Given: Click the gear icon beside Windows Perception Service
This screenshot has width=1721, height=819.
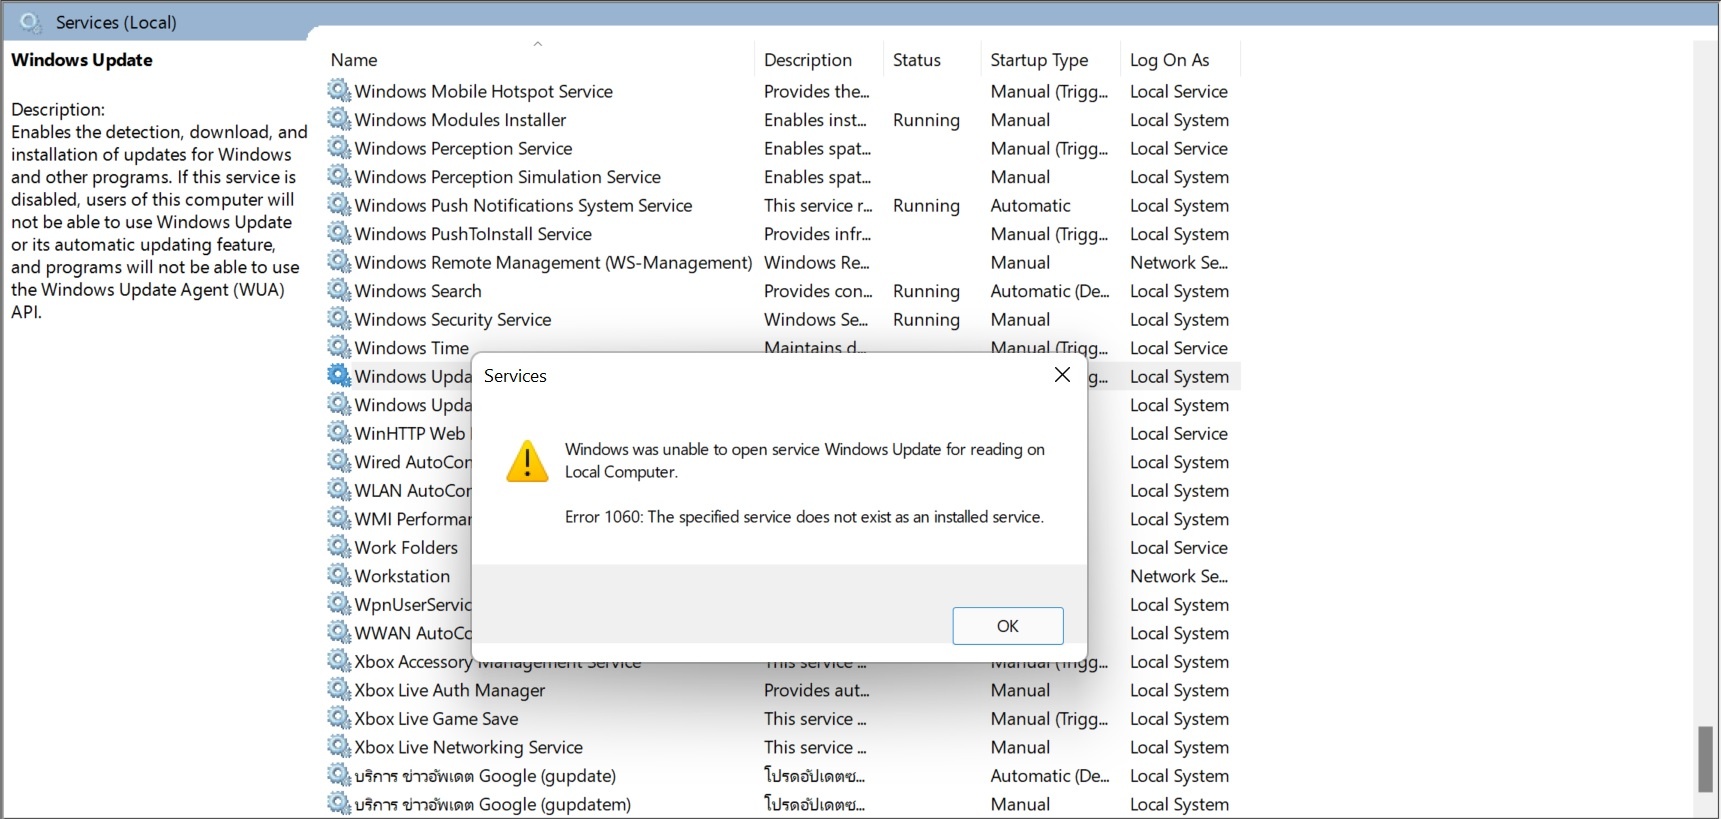Looking at the screenshot, I should [x=339, y=147].
